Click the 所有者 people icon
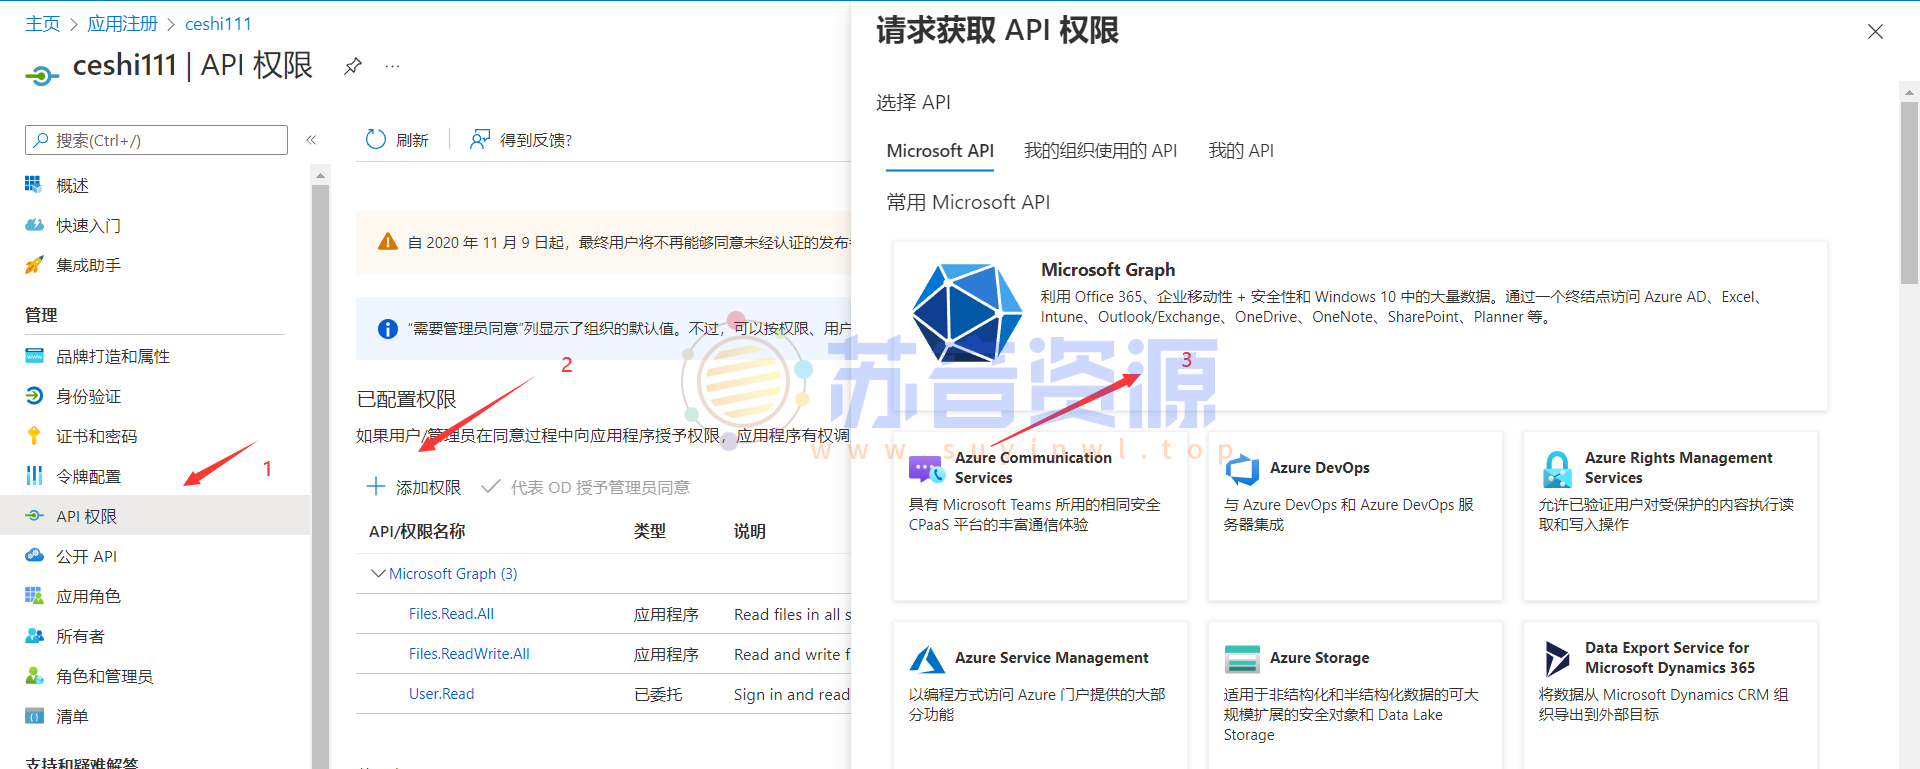 (34, 636)
